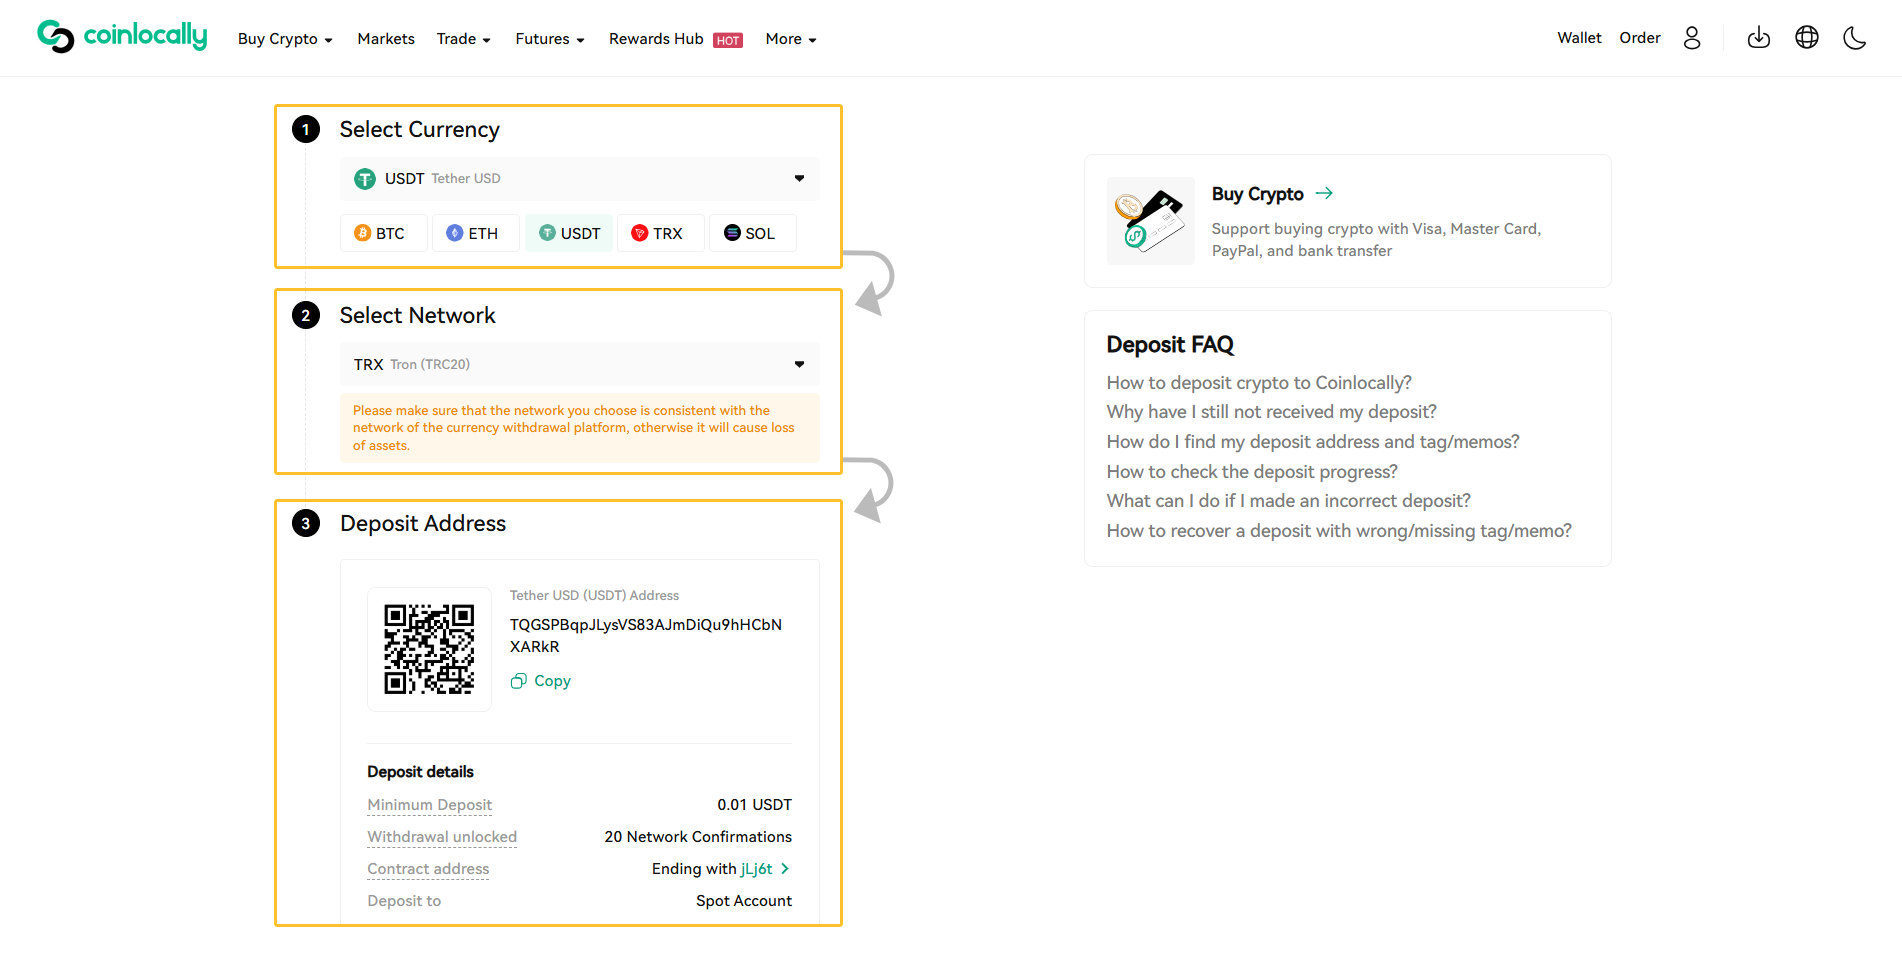Click the Buy Crypto card illustration

[1150, 221]
